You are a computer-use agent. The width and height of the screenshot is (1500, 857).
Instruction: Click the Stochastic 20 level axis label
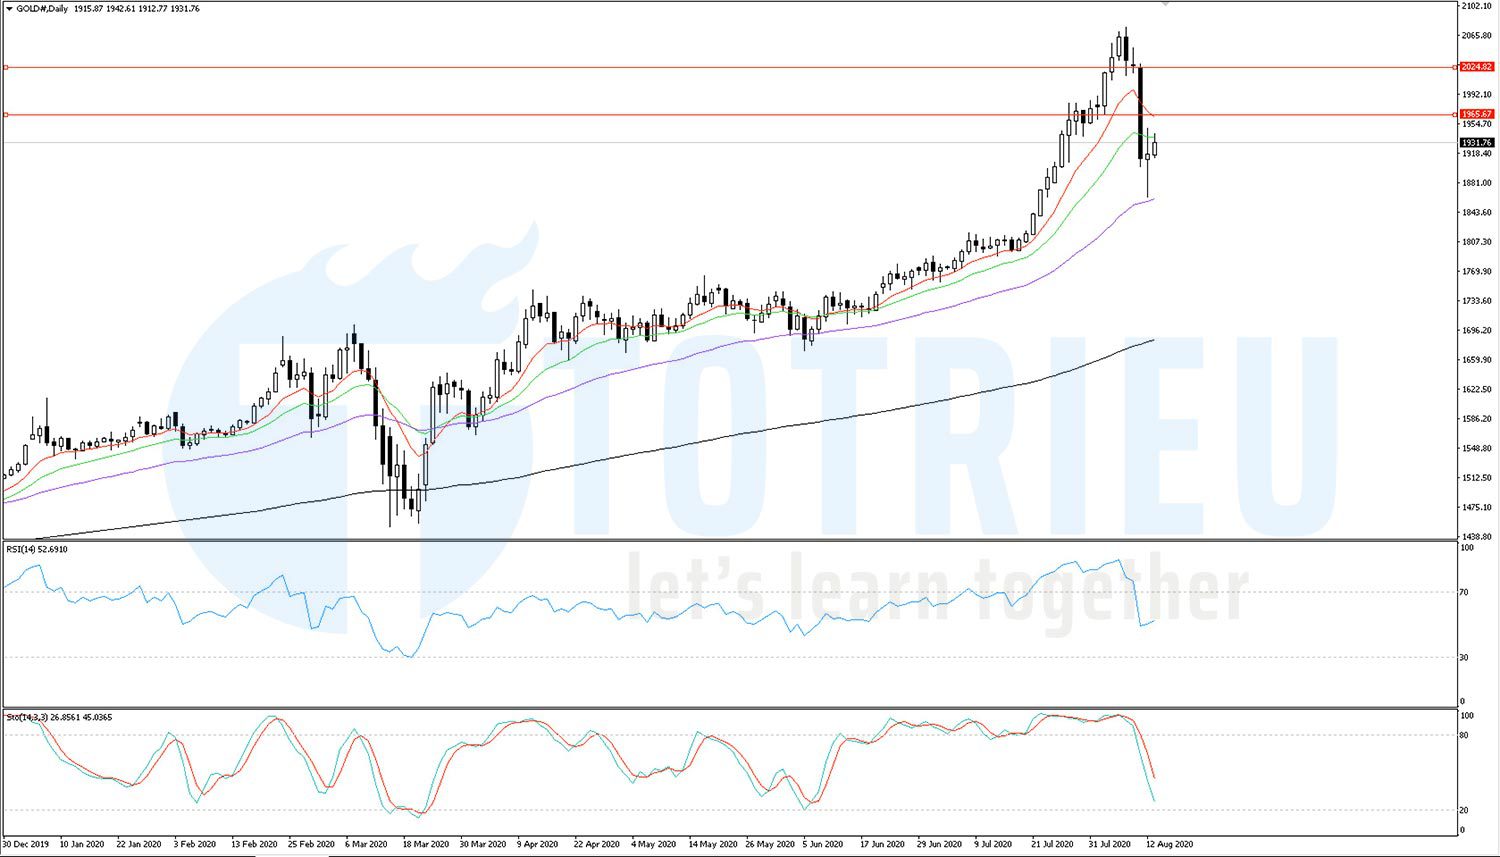(1465, 811)
